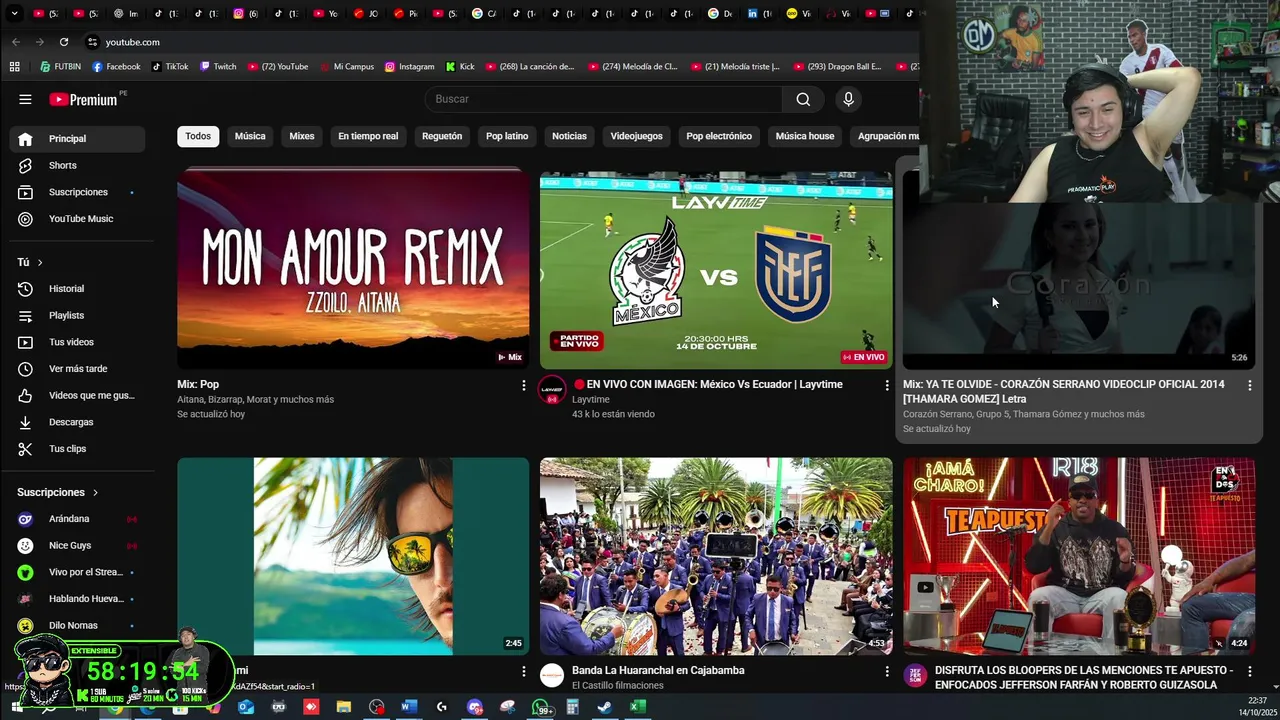
Task: Select the Reguetón filter chip
Action: coord(442,136)
